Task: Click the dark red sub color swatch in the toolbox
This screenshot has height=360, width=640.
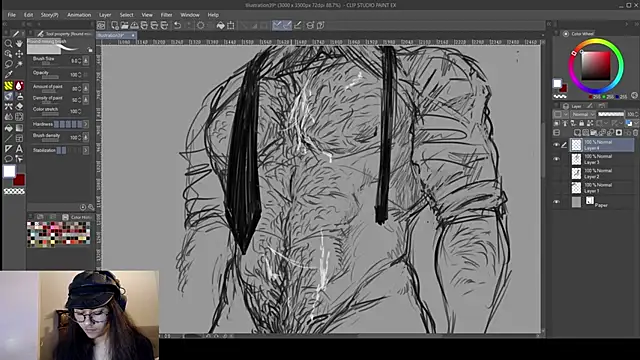Action: pos(19,180)
